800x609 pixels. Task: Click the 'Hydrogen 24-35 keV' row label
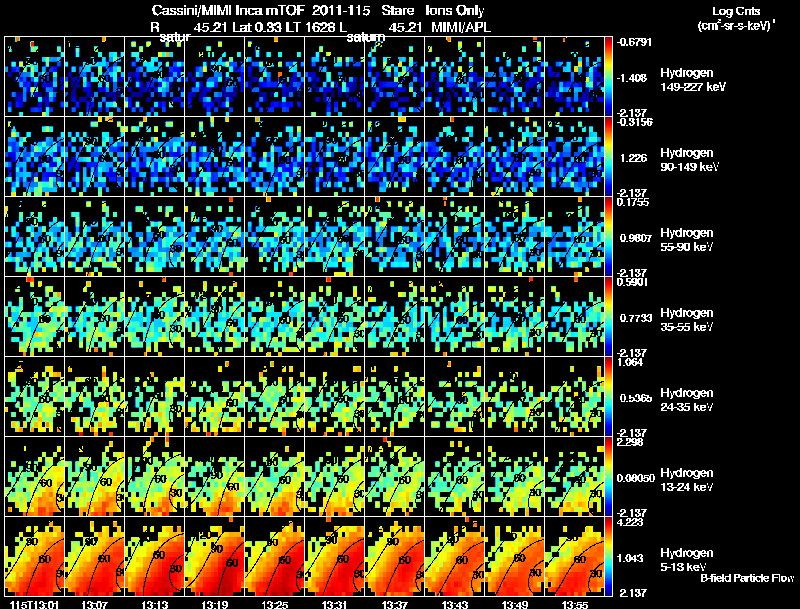click(x=687, y=400)
